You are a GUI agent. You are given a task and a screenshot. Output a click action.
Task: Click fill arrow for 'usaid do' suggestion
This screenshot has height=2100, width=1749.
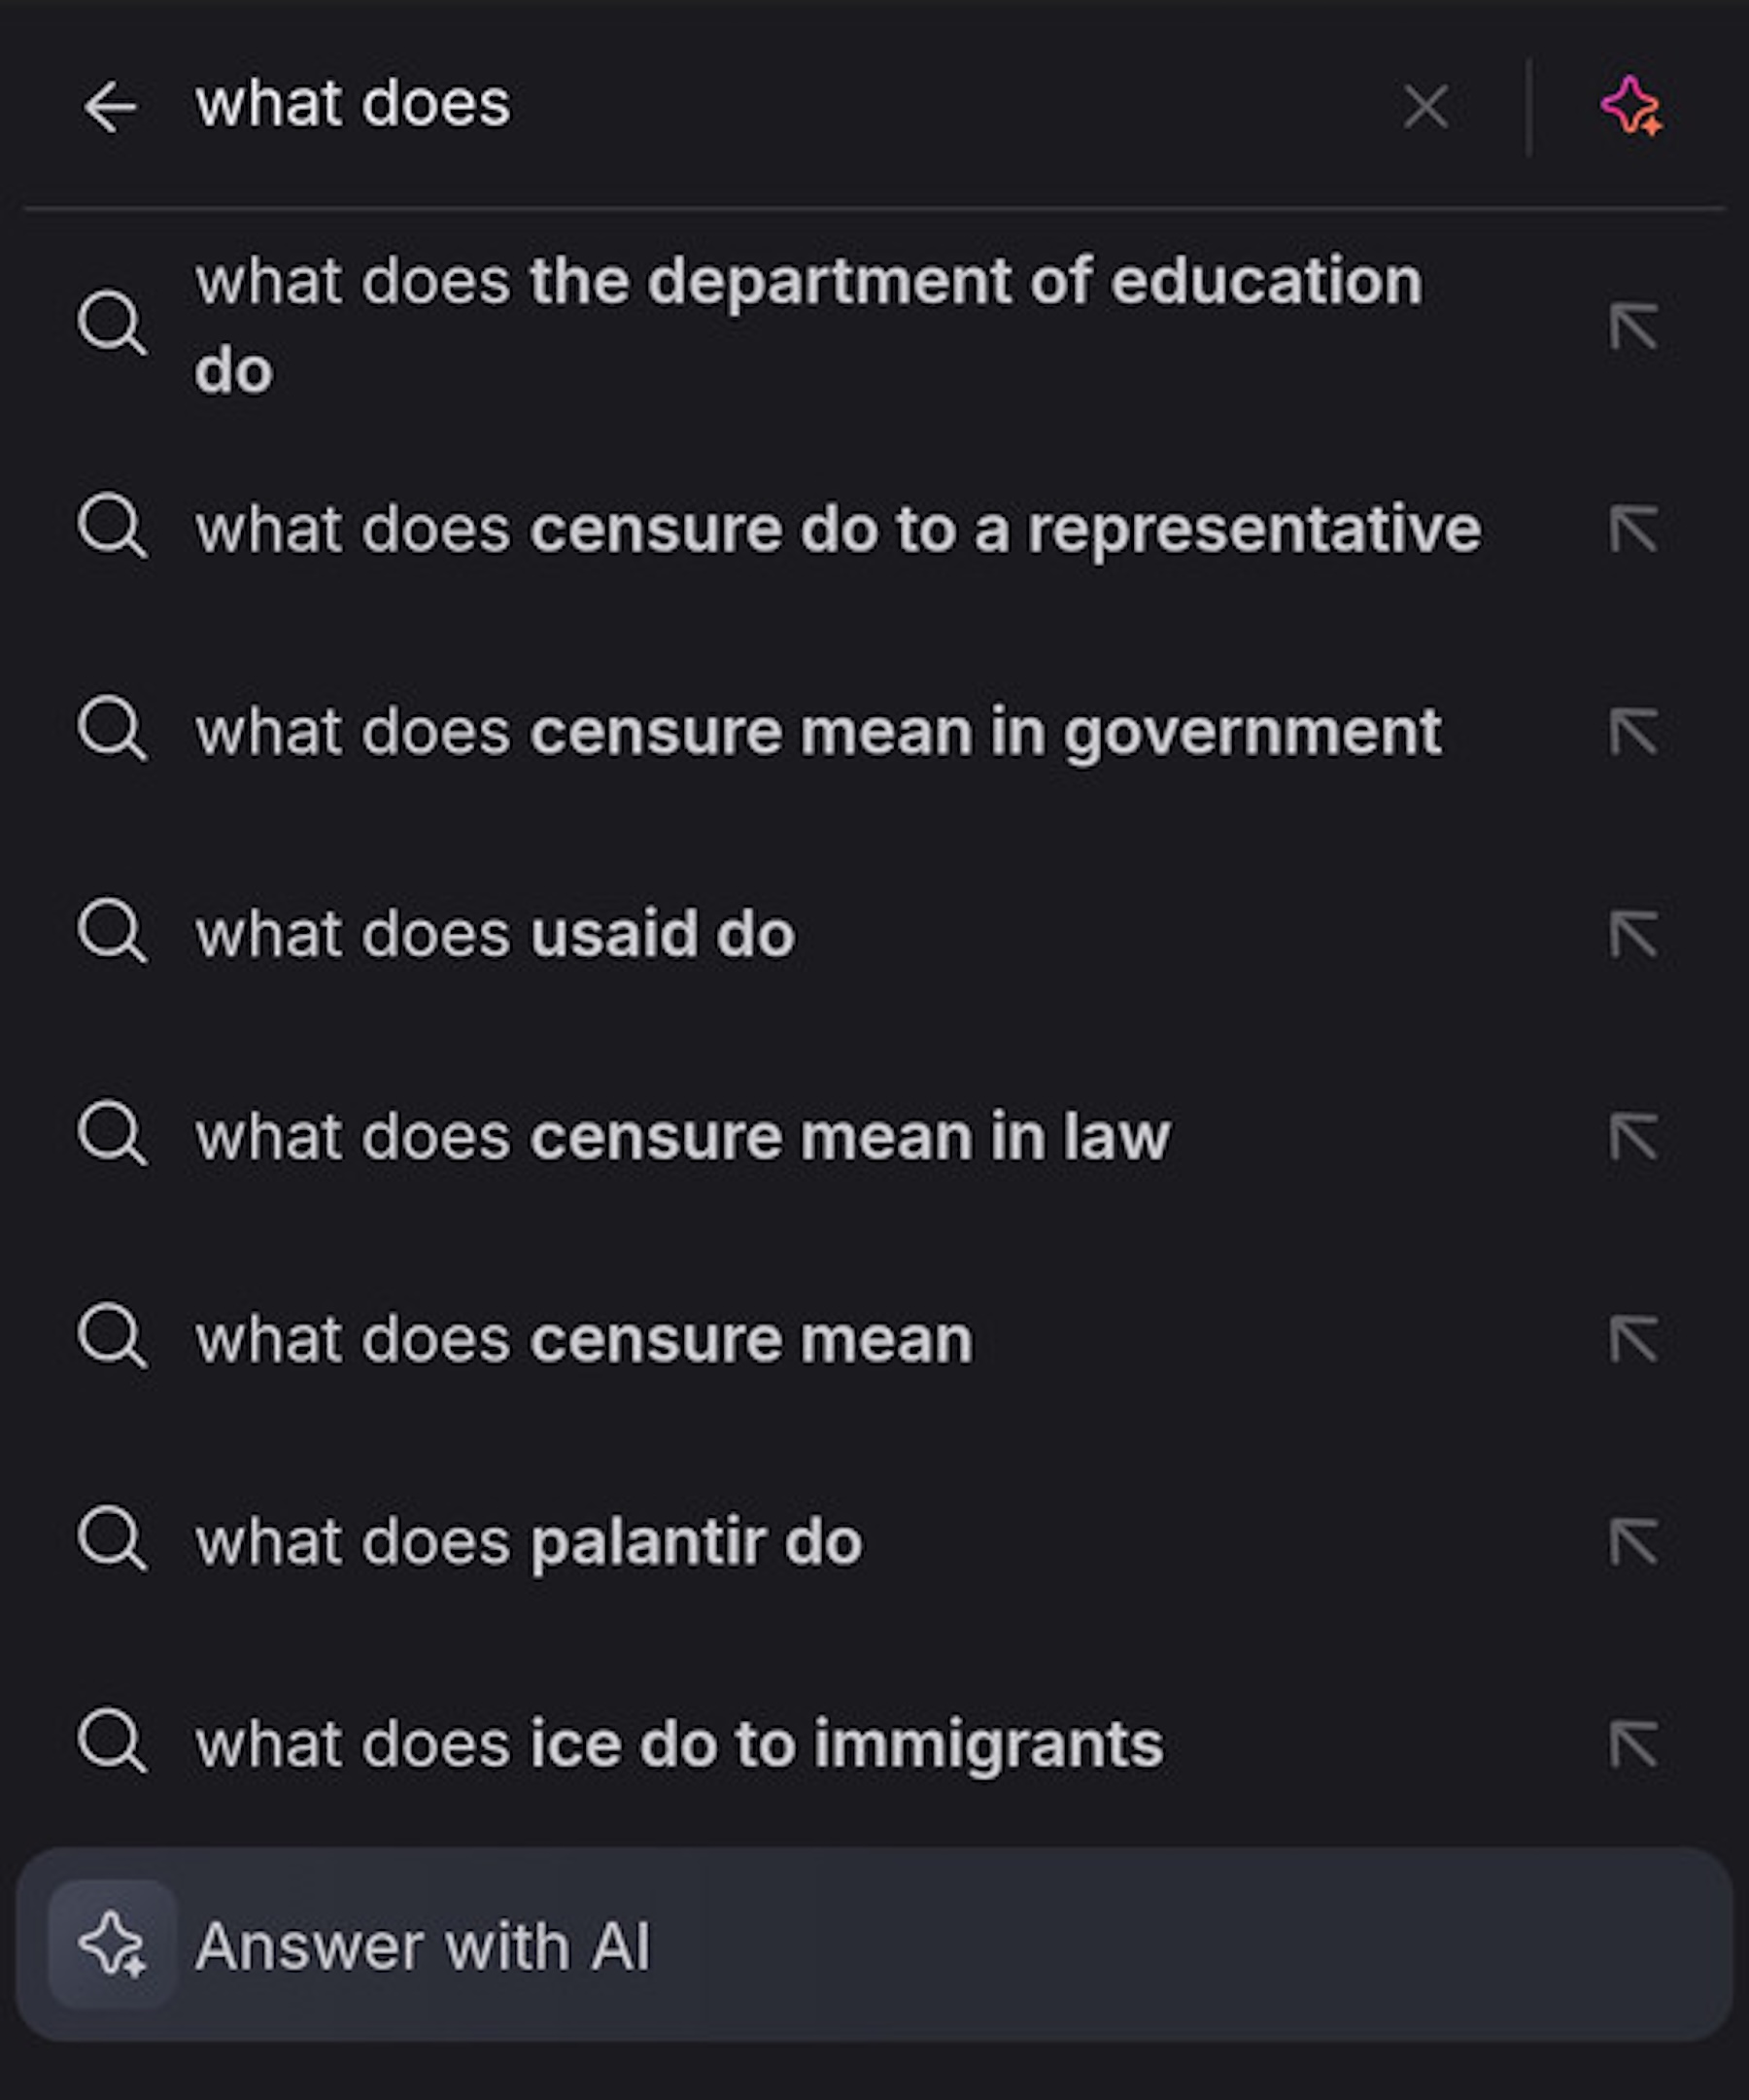1633,934
